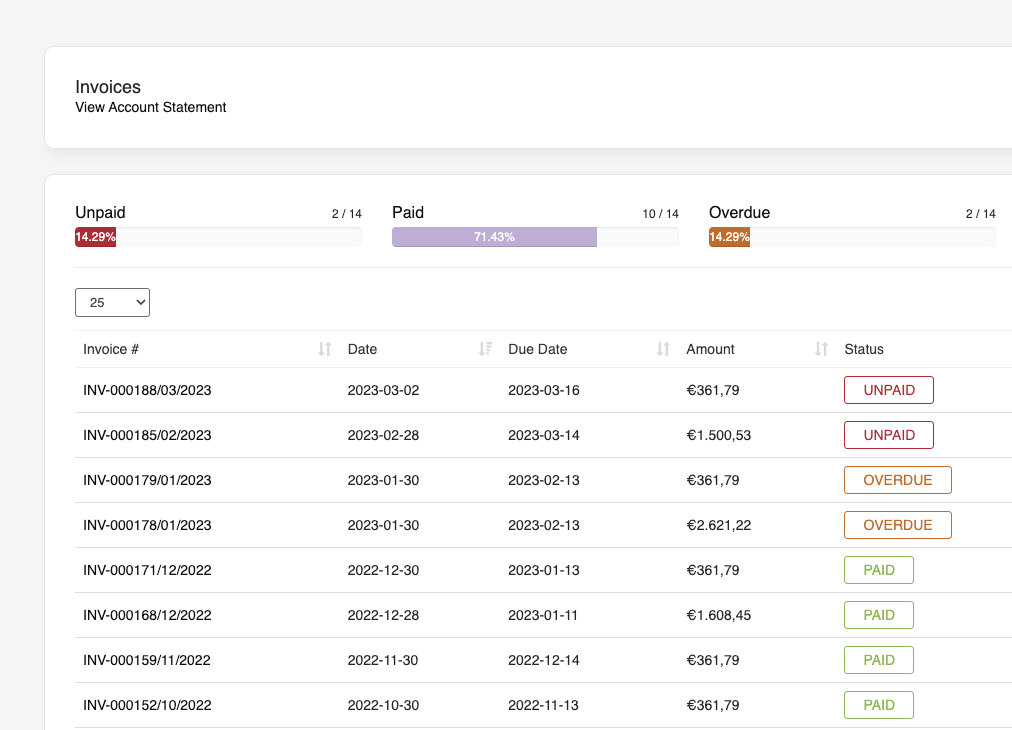Click the date 2023-02-28

[383, 435]
